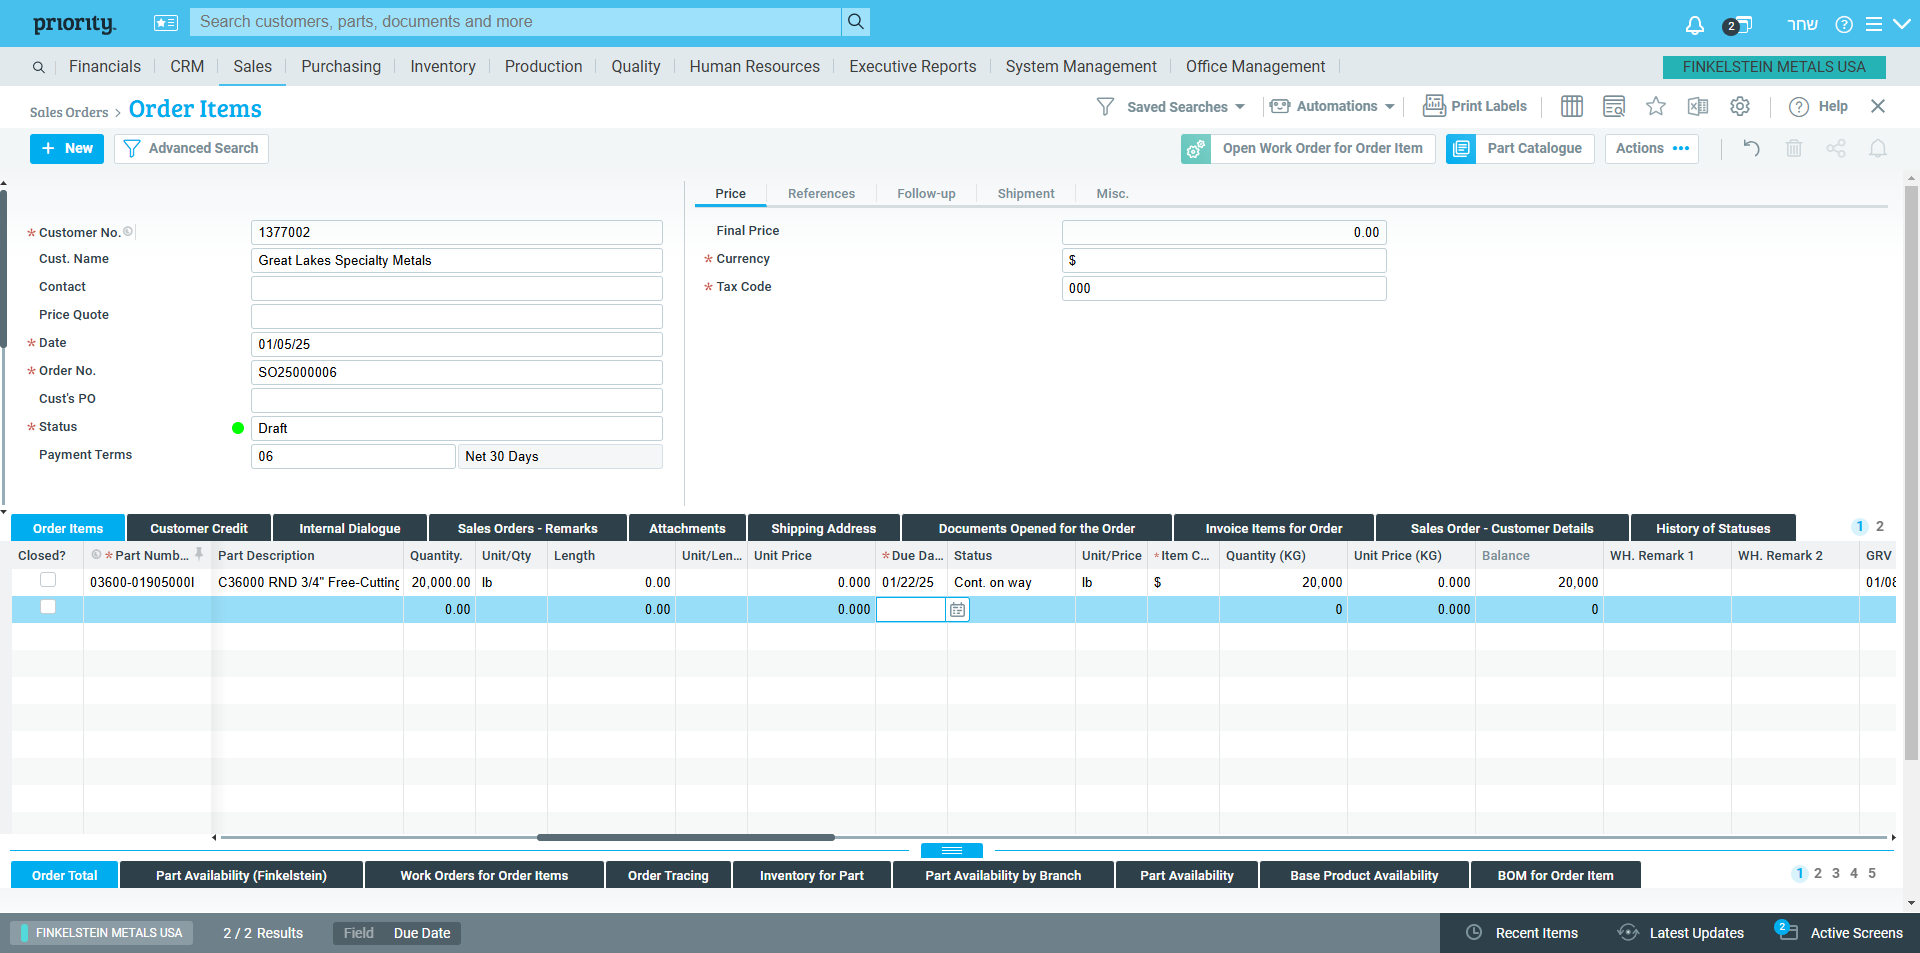Screen dimensions: 1920x953
Task: Open the Customer Credit sub-form tab
Action: pyautogui.click(x=199, y=528)
